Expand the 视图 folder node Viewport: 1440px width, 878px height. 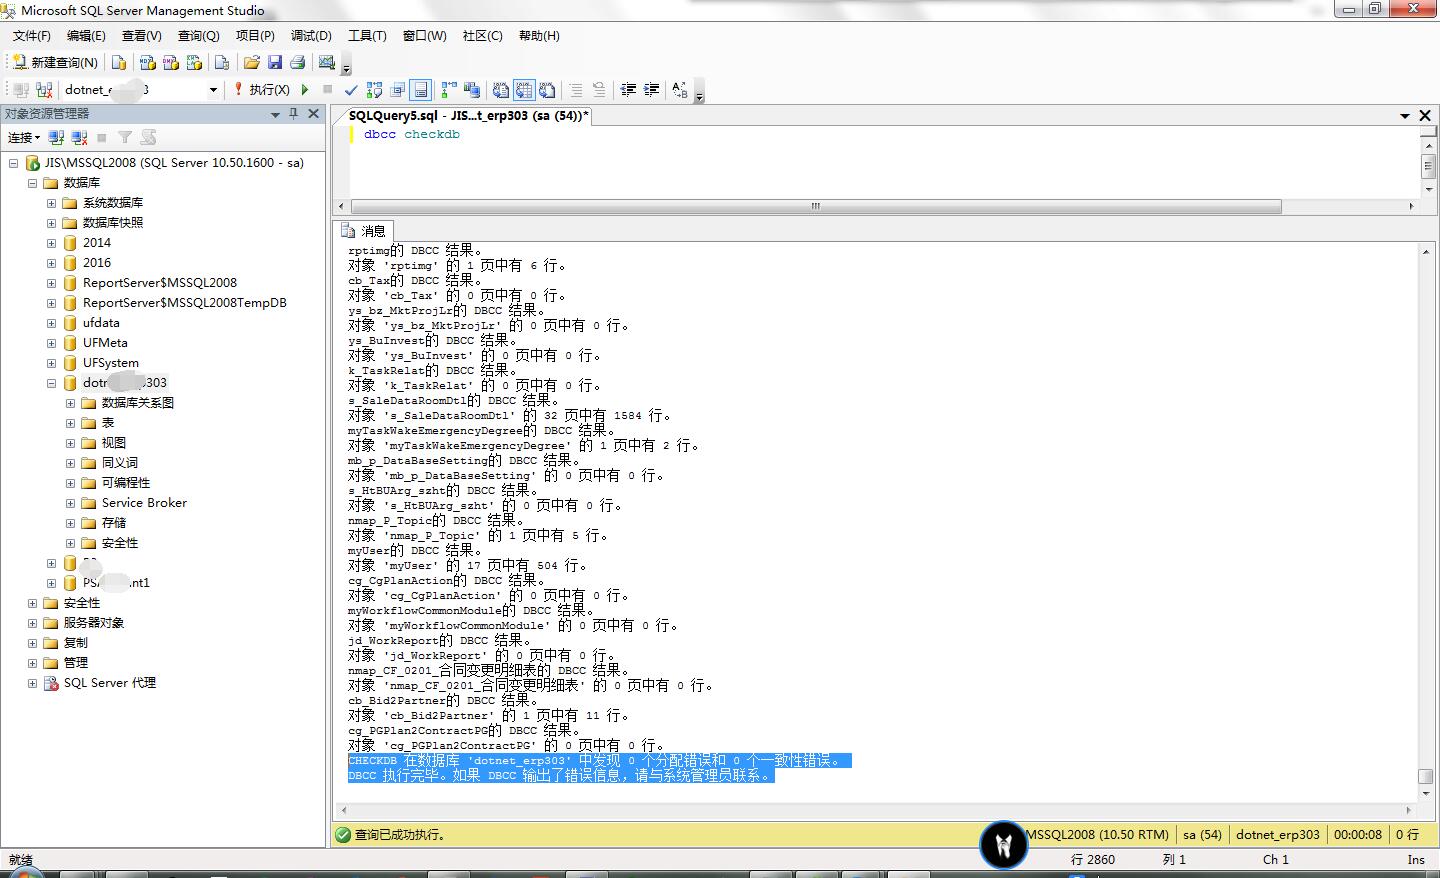point(70,443)
